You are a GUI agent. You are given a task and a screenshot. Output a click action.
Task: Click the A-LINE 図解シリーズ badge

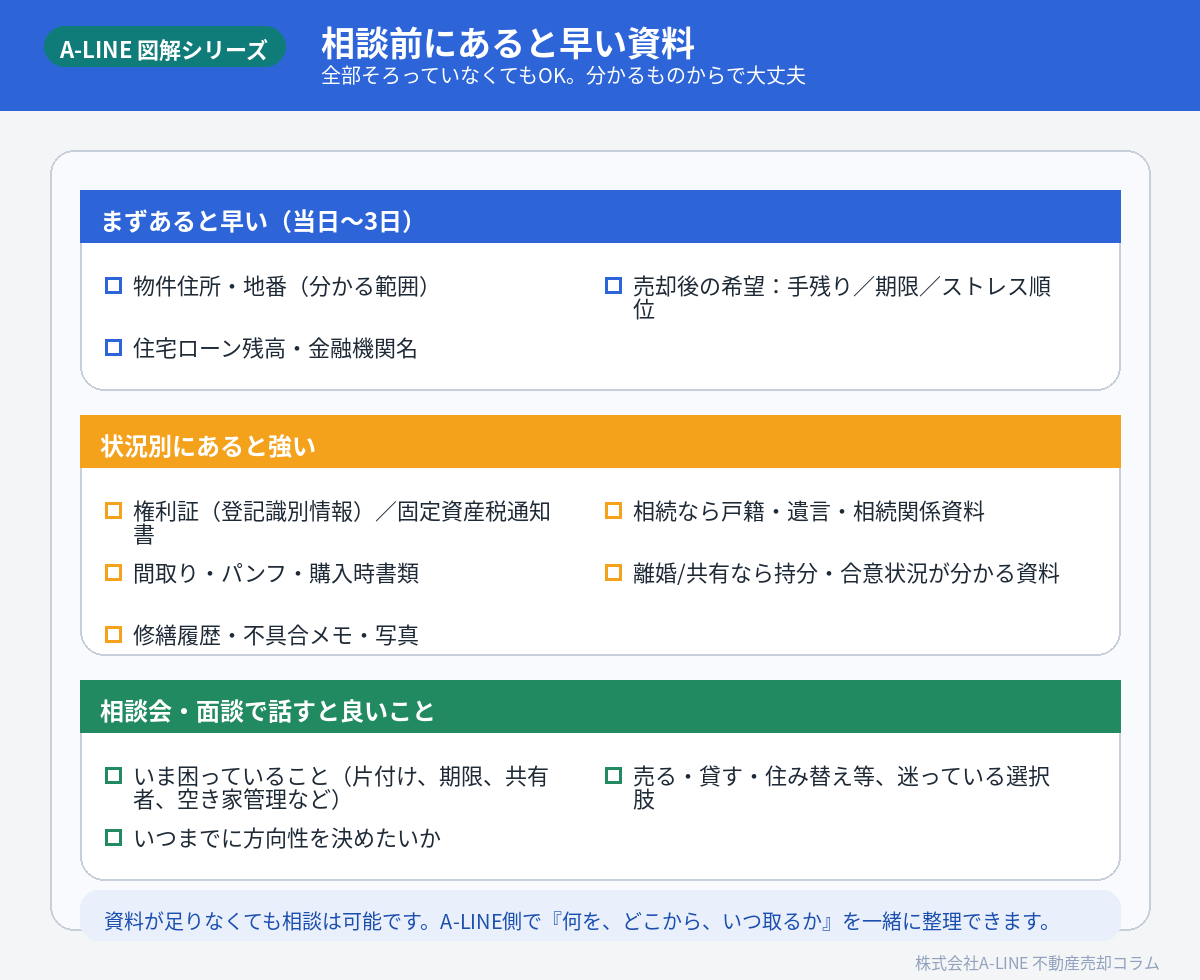click(x=164, y=49)
